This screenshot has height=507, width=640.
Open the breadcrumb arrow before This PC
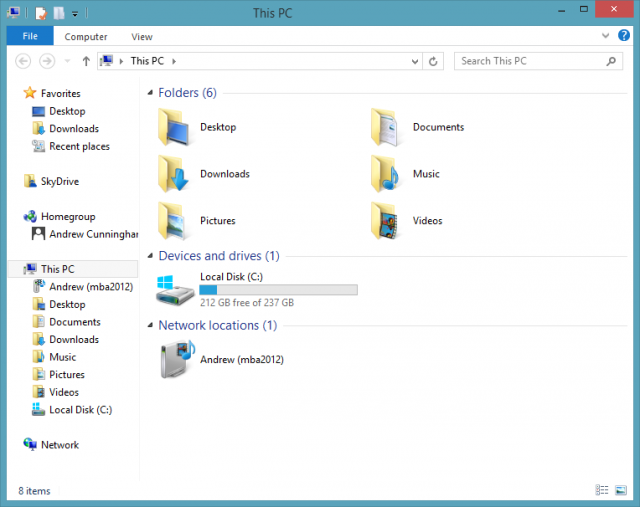(121, 61)
